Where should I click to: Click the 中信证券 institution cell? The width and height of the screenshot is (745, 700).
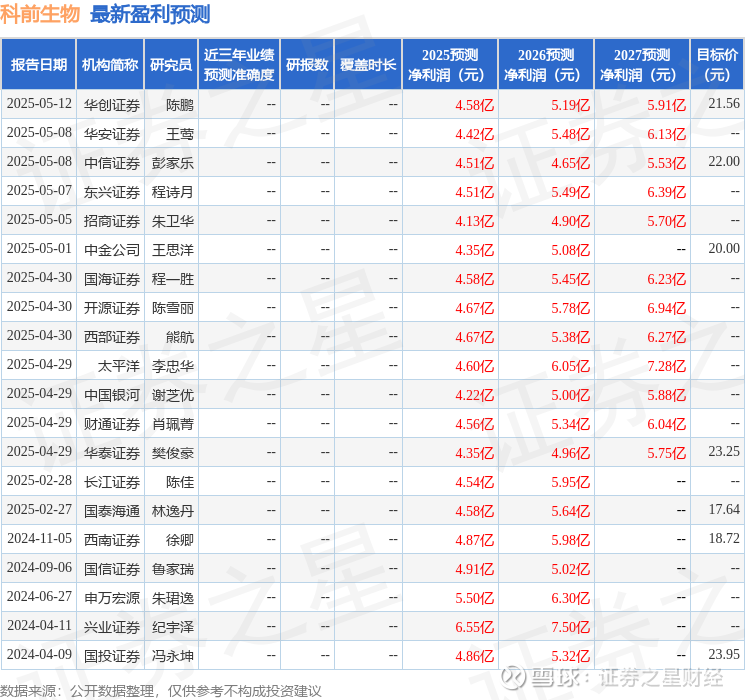[112, 163]
